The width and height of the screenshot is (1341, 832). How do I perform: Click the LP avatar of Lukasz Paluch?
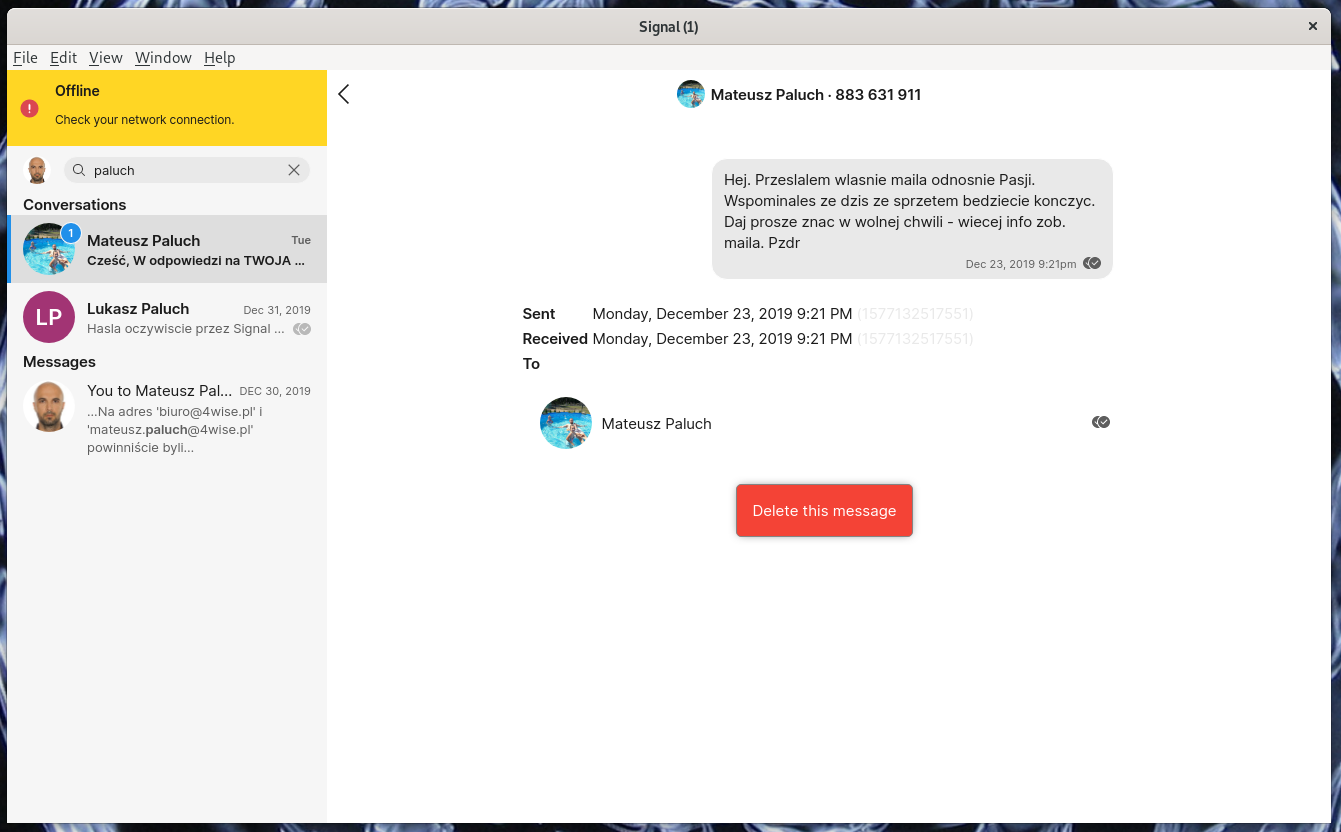tap(49, 317)
